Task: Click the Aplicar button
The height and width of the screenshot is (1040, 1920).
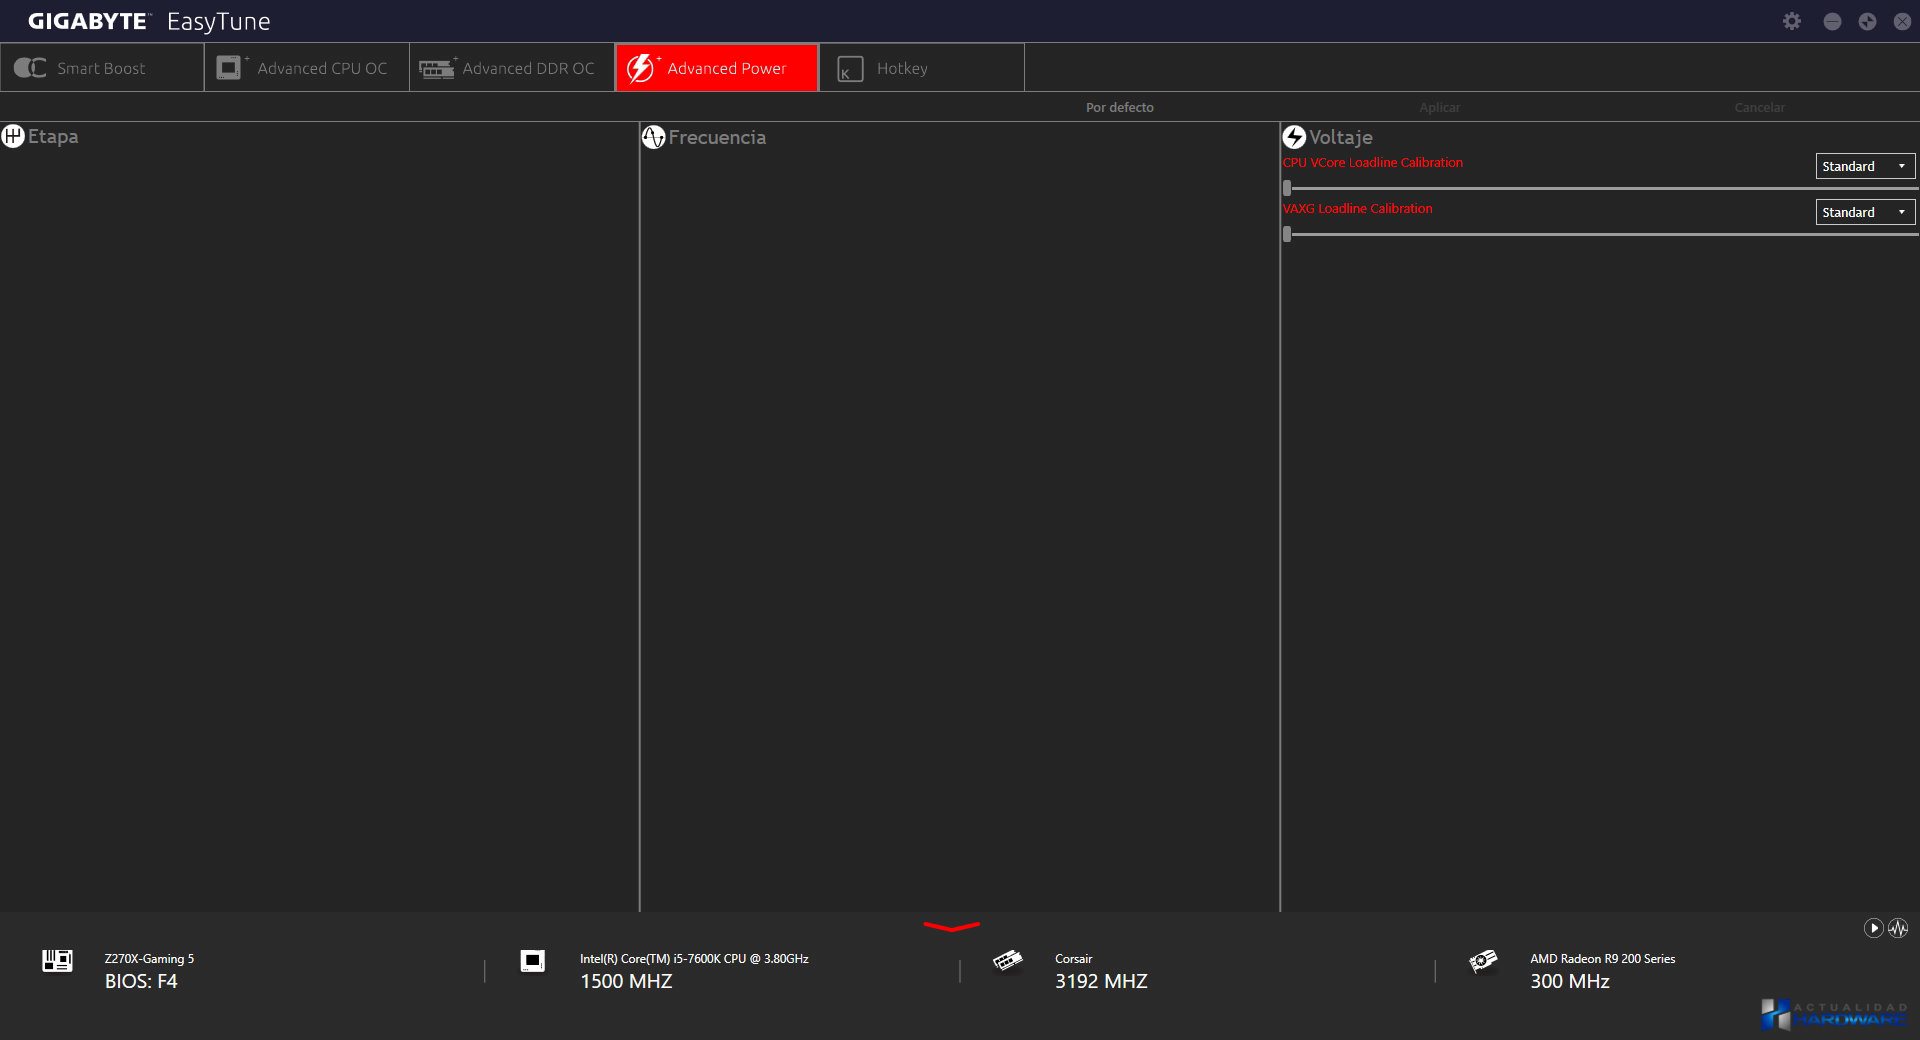Action: pos(1439,107)
